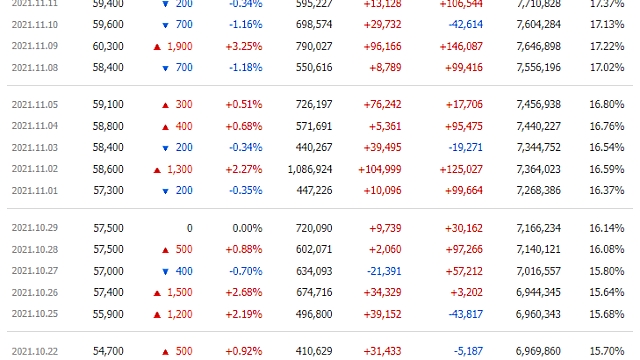
Task: Click the blue down arrow on the 2021.11.10 row
Action: [165, 25]
